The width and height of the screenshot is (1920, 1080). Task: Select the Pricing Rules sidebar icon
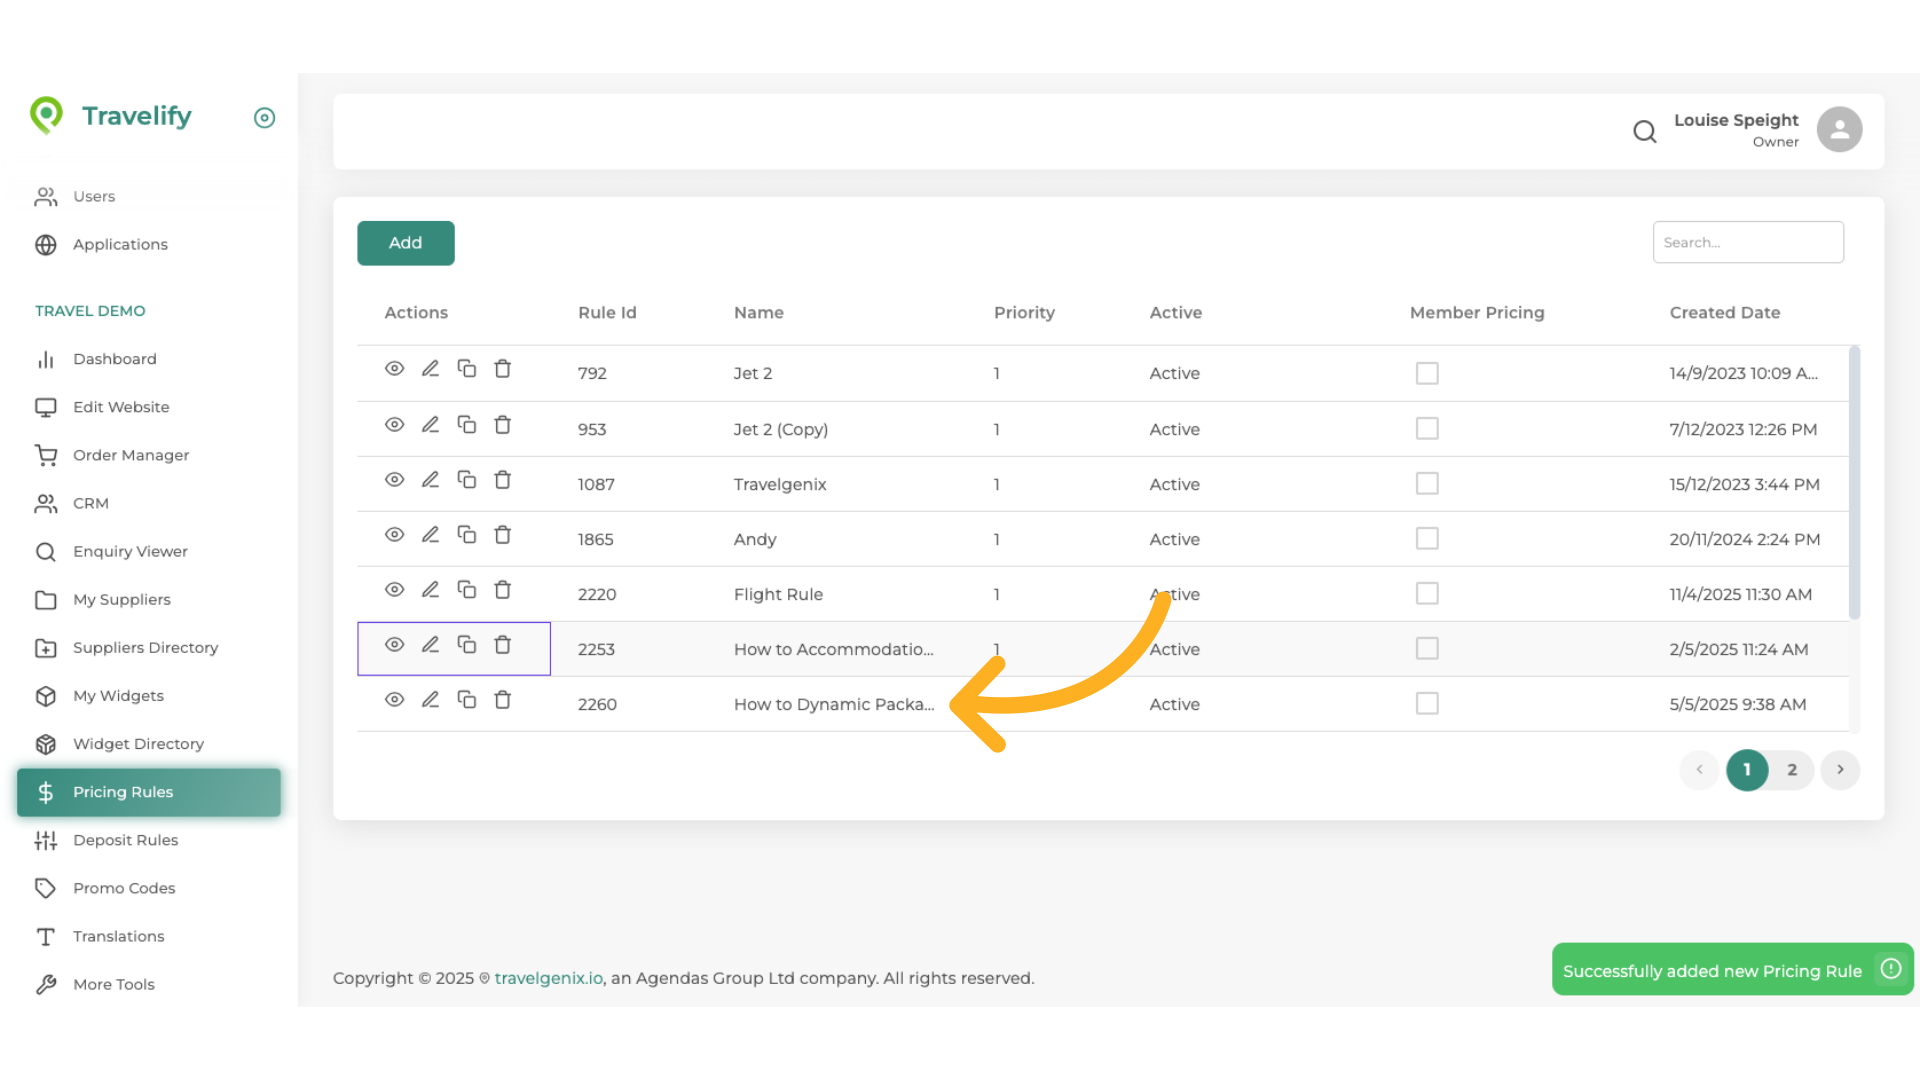click(46, 792)
